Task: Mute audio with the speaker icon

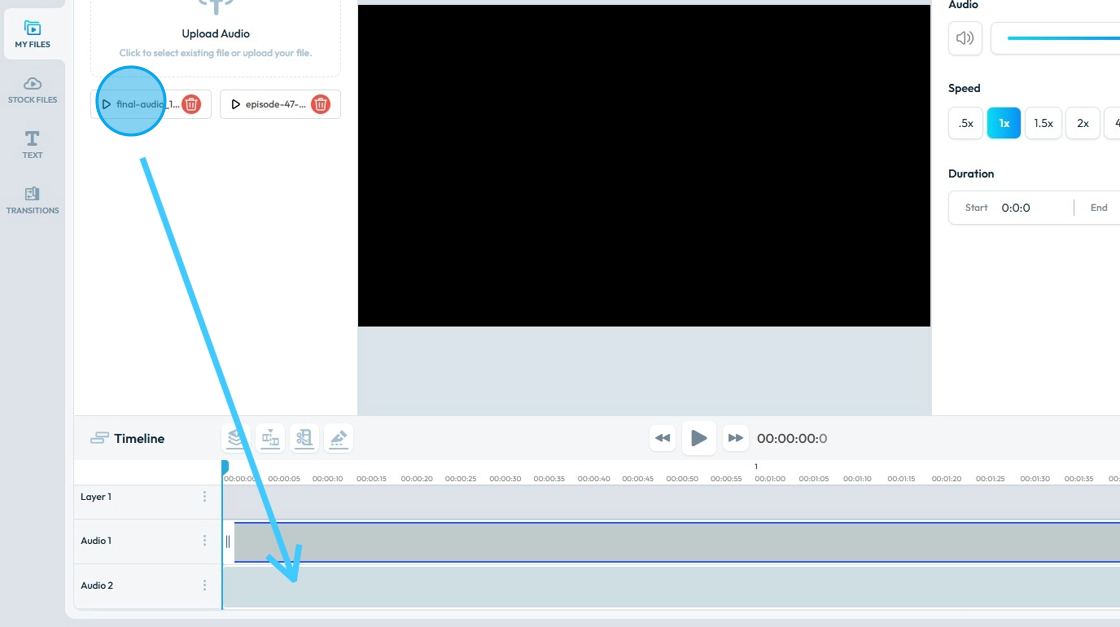Action: [x=965, y=39]
